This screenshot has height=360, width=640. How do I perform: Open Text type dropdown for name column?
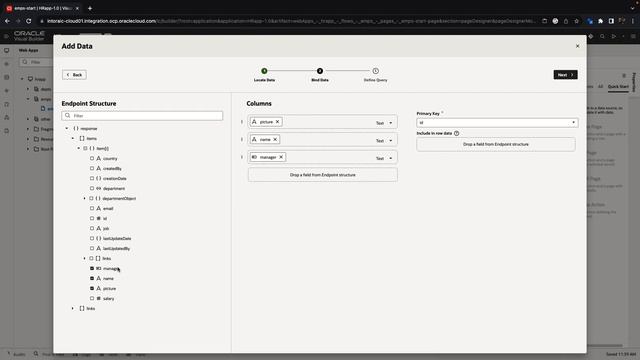tap(384, 140)
